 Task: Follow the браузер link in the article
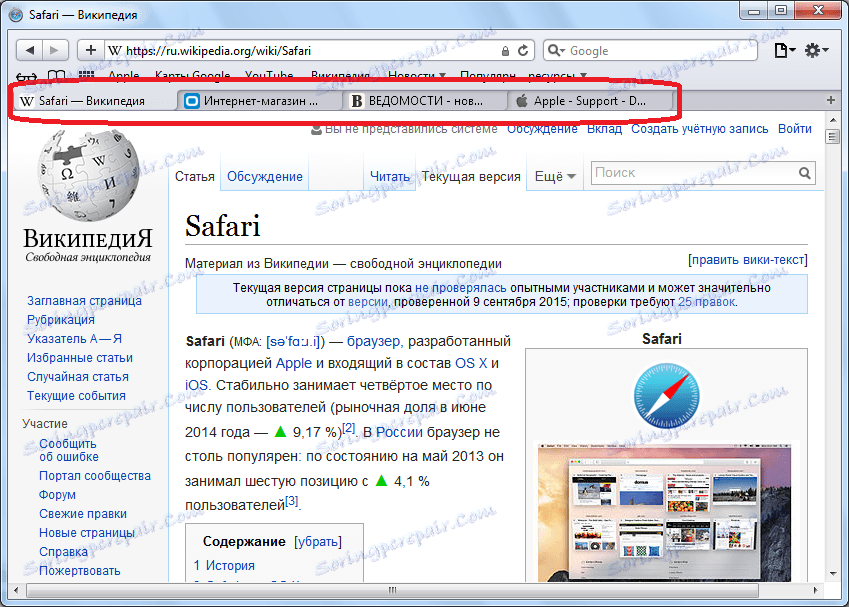click(x=374, y=341)
